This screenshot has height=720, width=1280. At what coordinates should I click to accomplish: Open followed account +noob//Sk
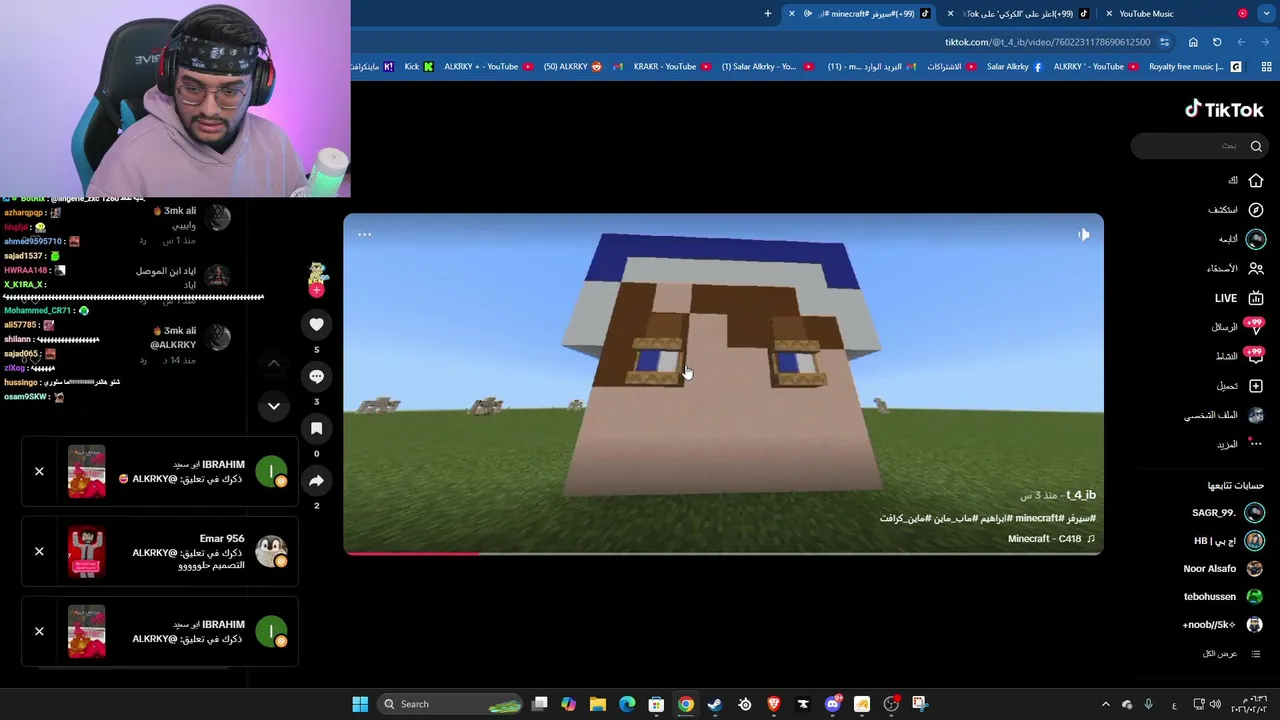[1223, 625]
